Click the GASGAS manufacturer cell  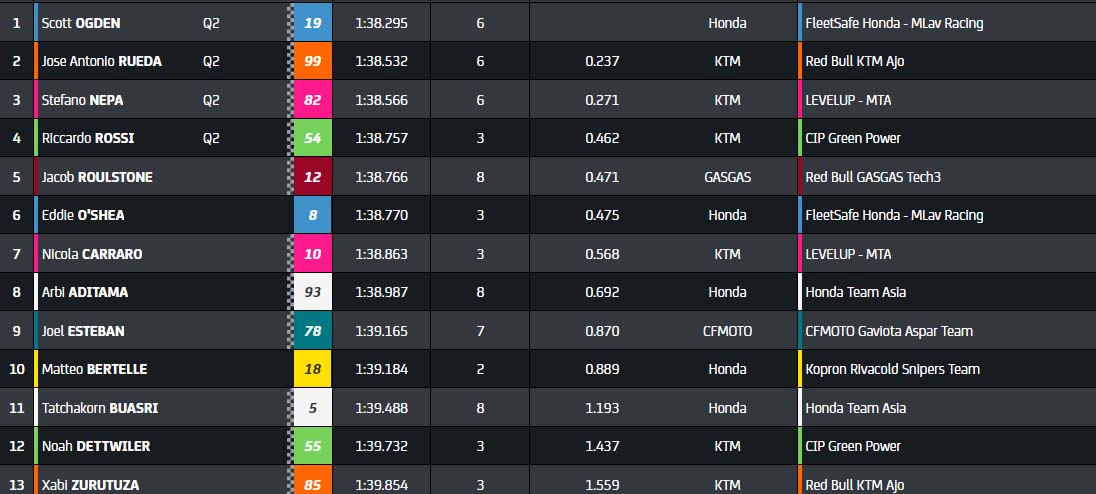tap(727, 177)
